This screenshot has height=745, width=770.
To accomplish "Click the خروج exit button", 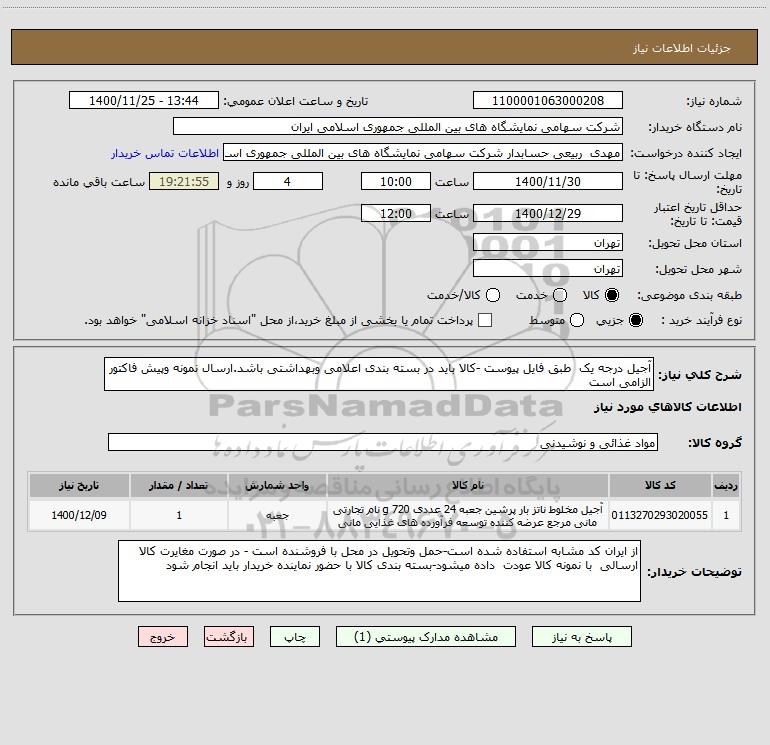I will (x=163, y=637).
